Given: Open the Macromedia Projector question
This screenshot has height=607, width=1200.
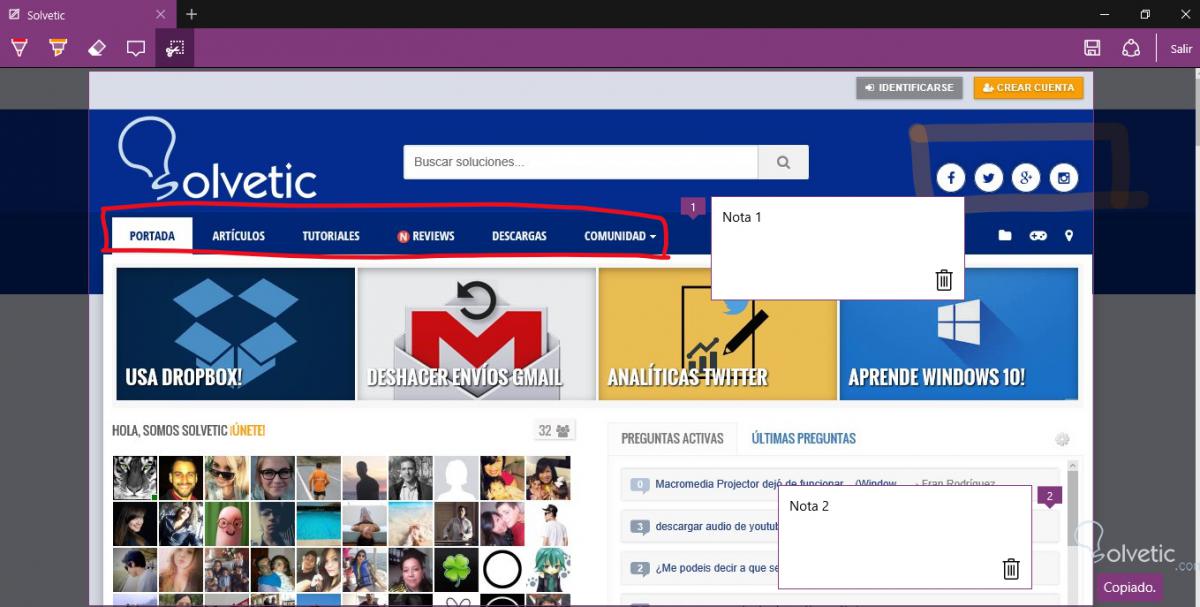Looking at the screenshot, I should [x=776, y=484].
